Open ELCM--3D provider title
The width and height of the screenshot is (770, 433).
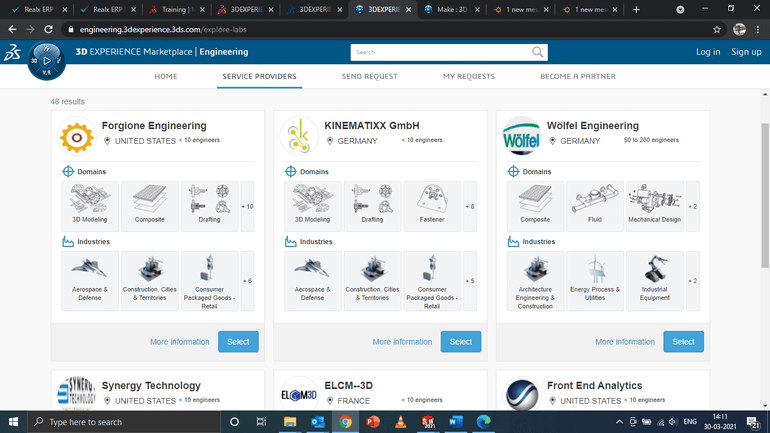[x=349, y=386]
